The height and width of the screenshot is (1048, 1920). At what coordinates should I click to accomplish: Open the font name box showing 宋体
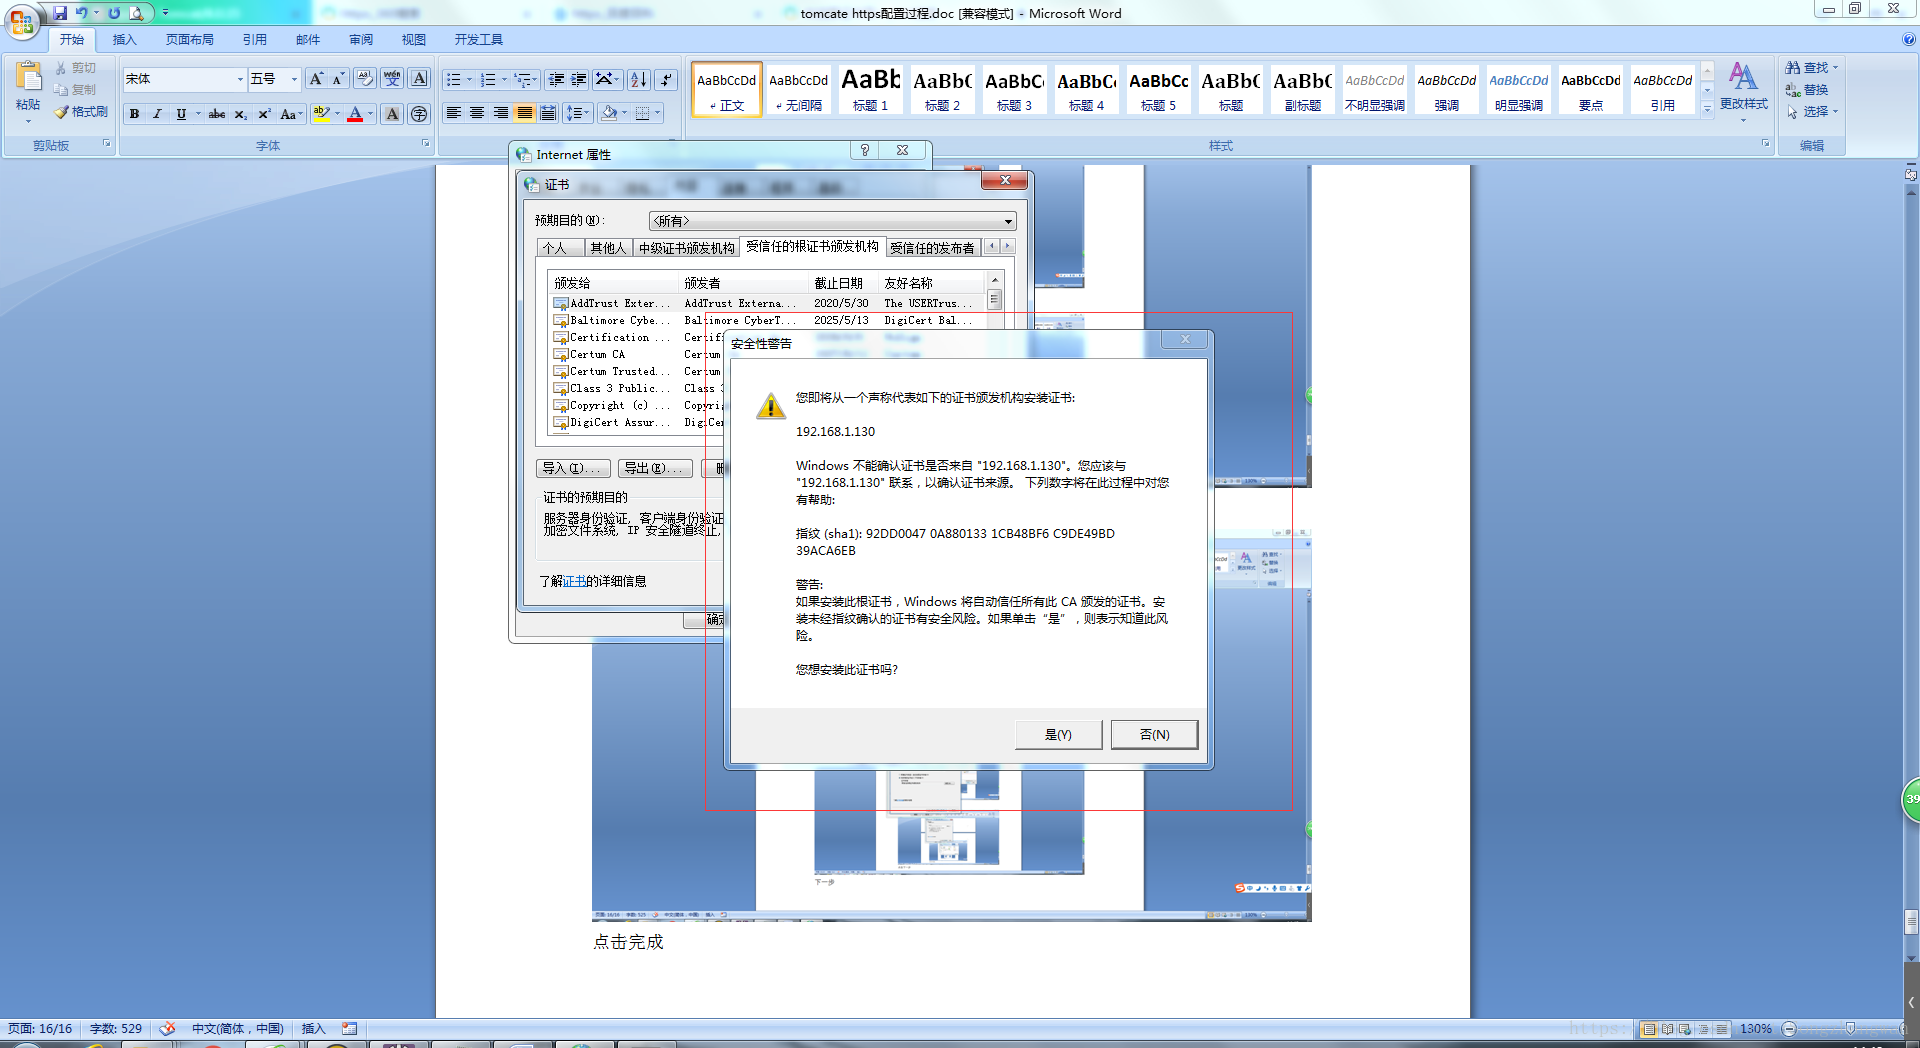pyautogui.click(x=184, y=79)
